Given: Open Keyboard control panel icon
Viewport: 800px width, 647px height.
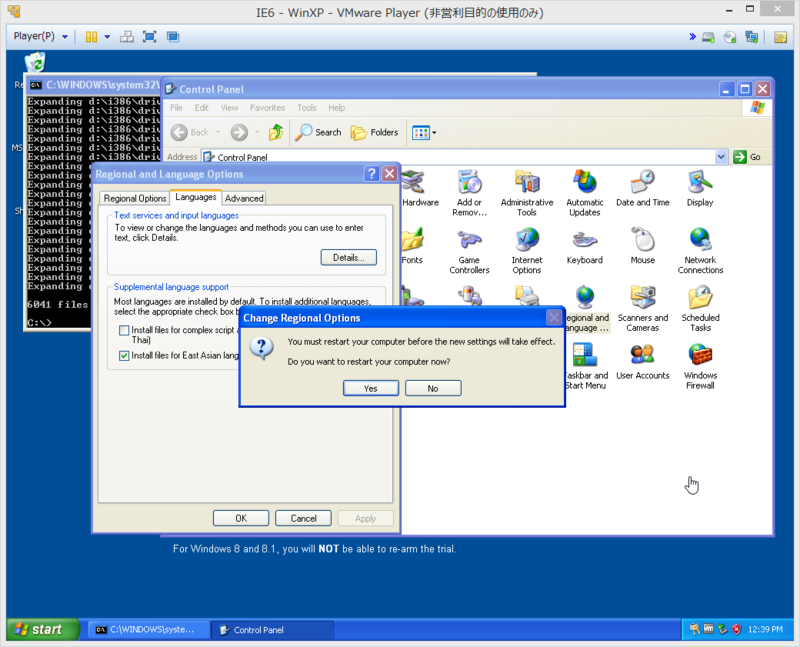Looking at the screenshot, I should pyautogui.click(x=585, y=246).
